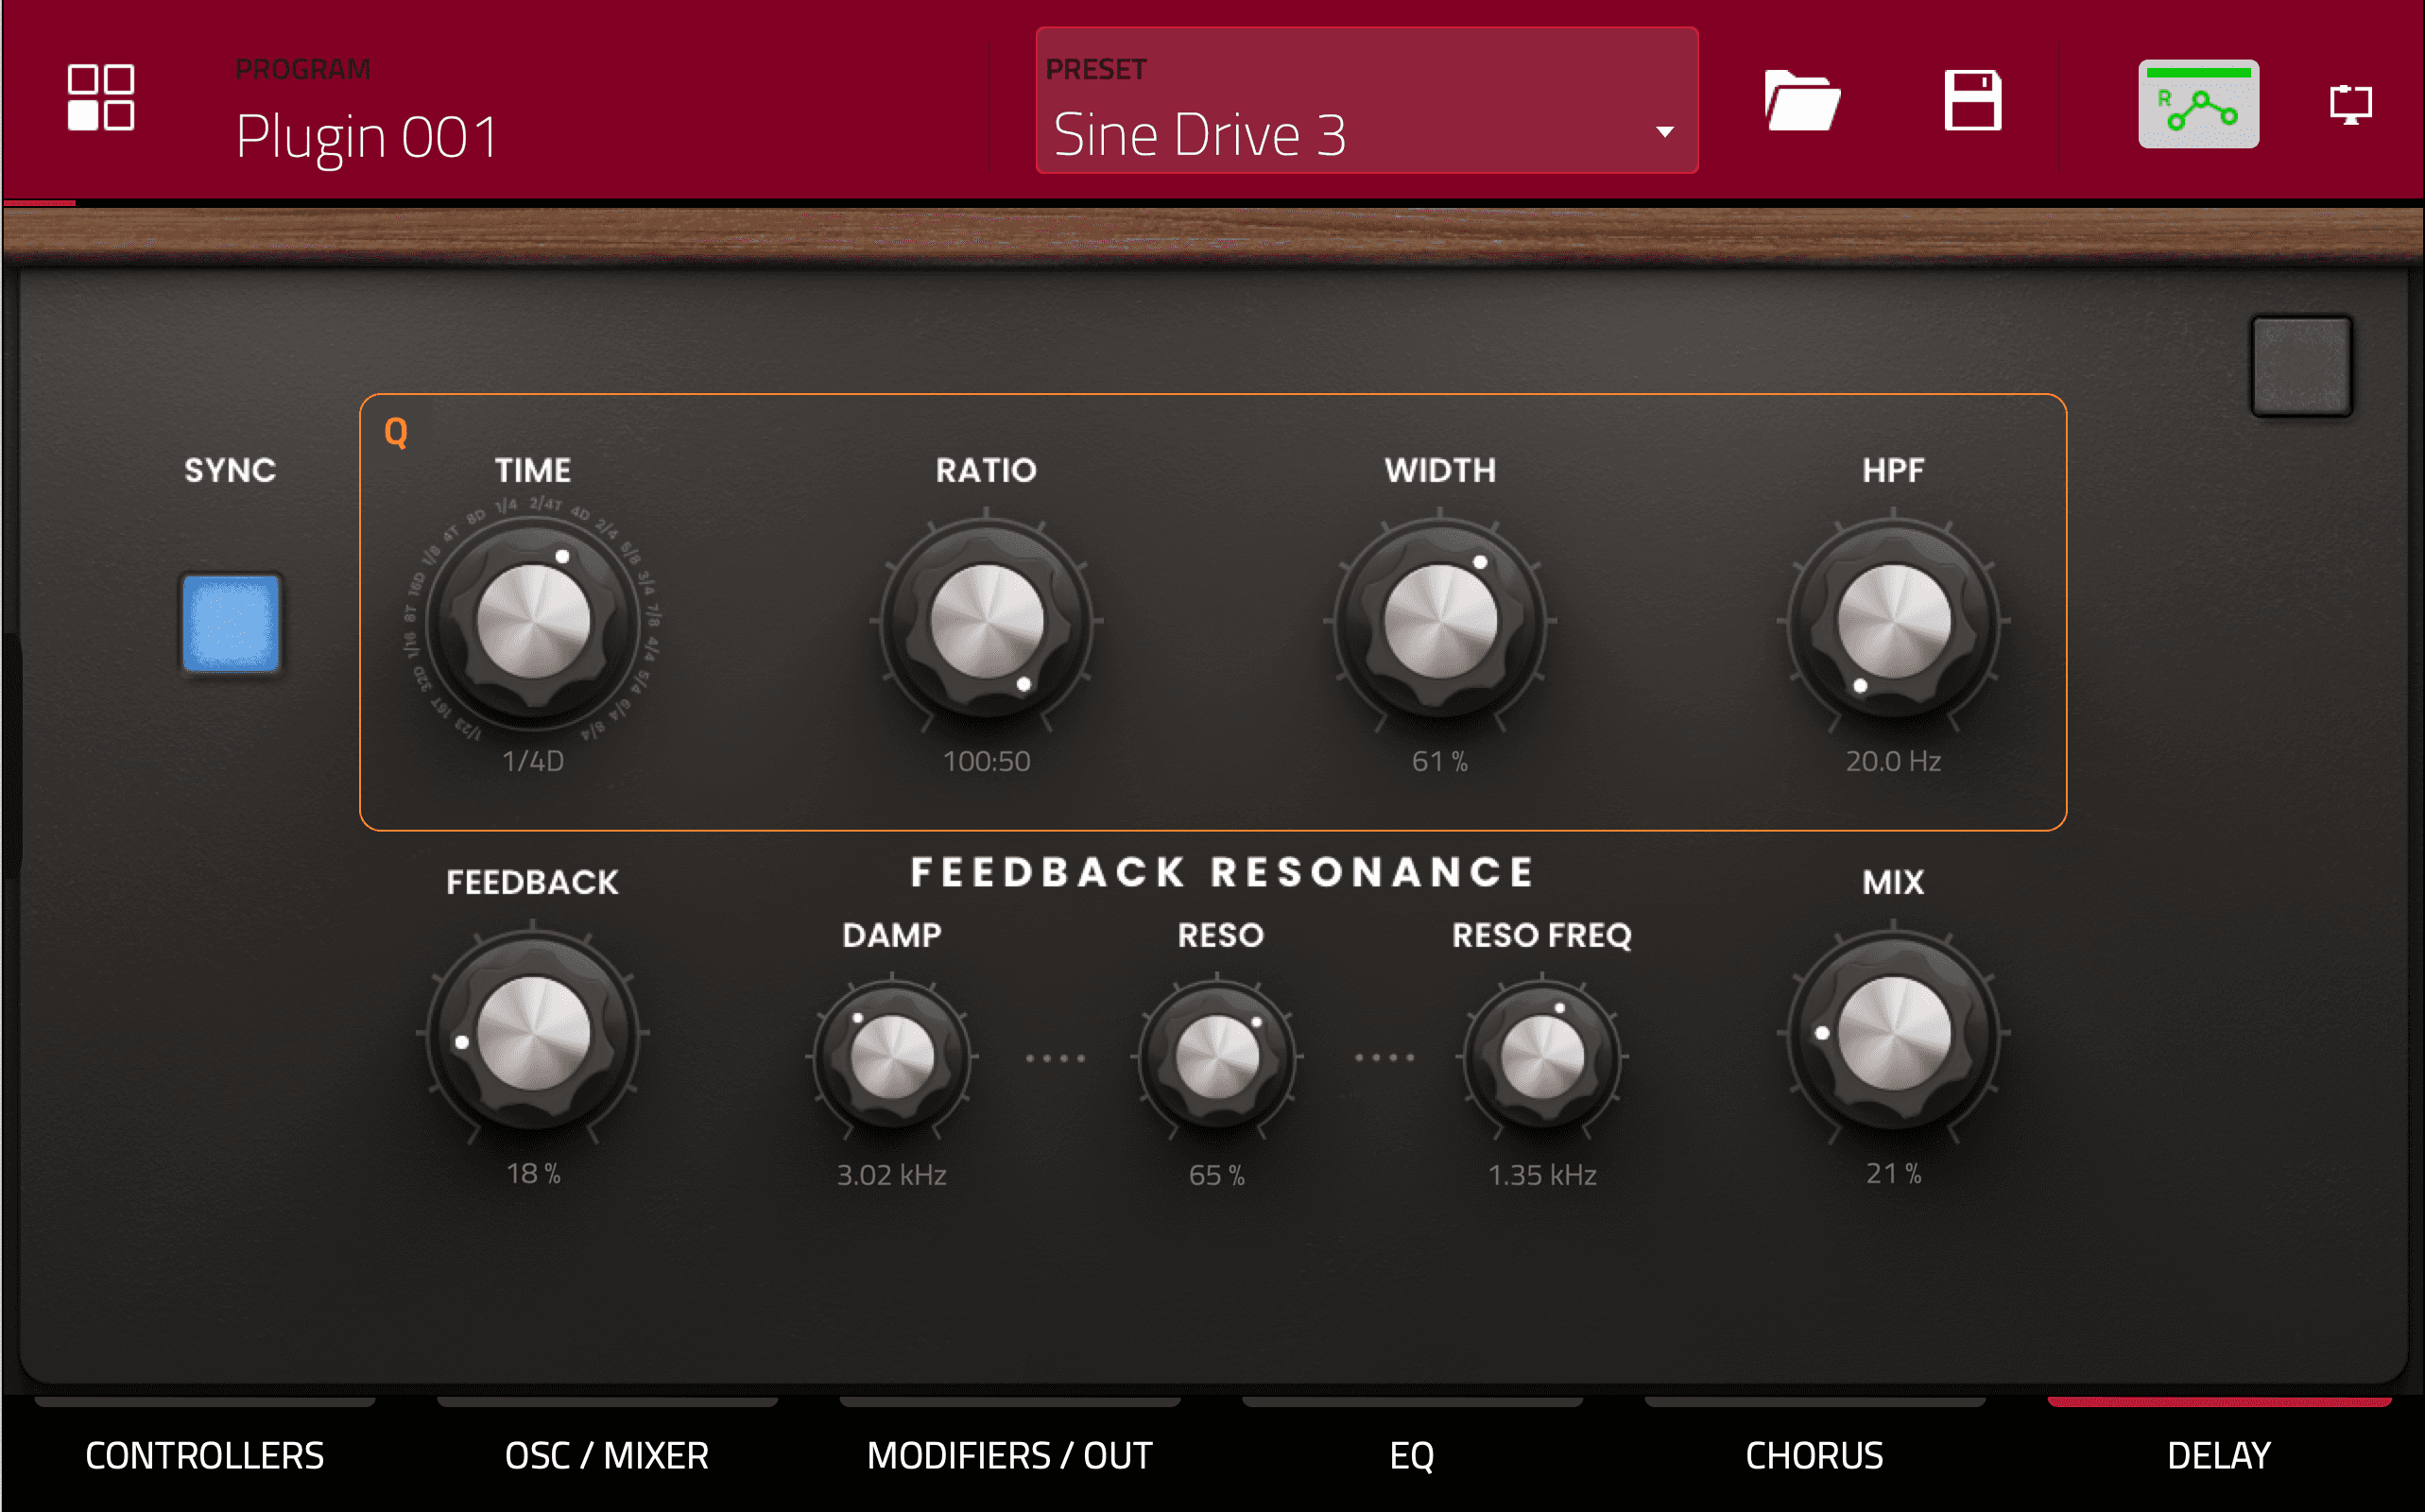The image size is (2425, 1512).
Task: Click the orange Q quantize icon
Action: pyautogui.click(x=396, y=433)
